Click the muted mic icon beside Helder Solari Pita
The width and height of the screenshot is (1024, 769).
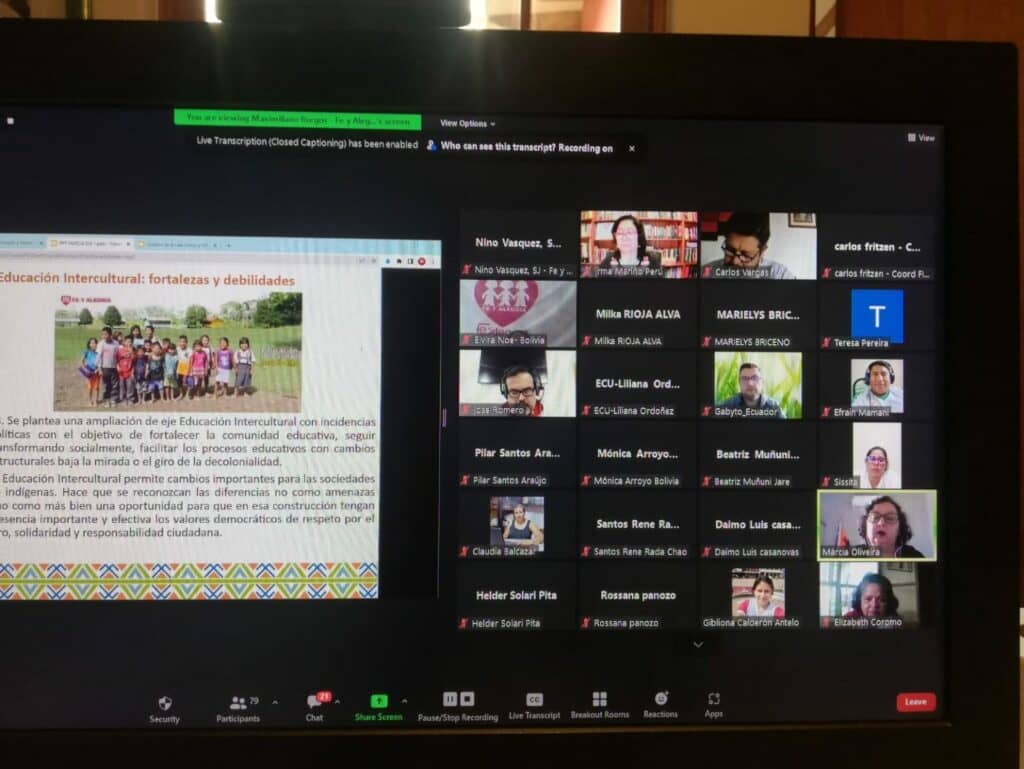(464, 623)
